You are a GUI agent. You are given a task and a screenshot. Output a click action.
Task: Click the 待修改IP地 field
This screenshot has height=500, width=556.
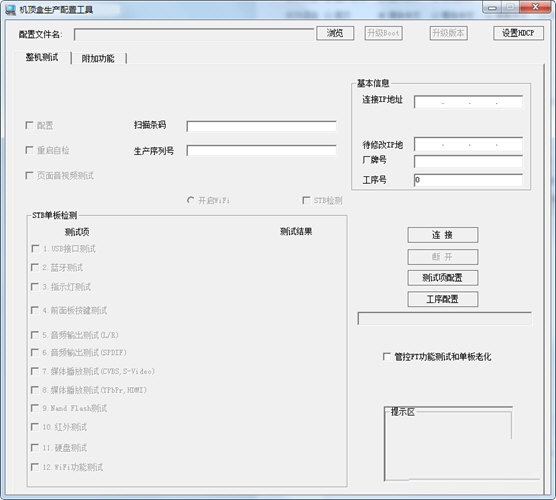[x=468, y=144]
